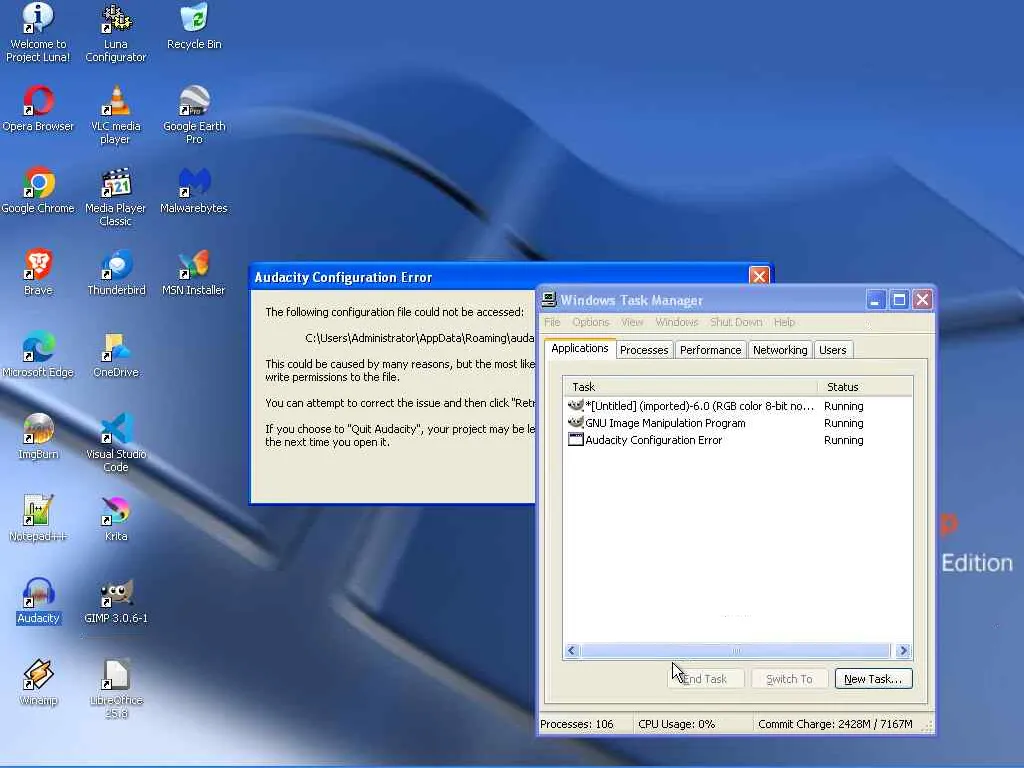This screenshot has height=768, width=1024.
Task: Click the Task Manager title bar icon
Action: (549, 300)
